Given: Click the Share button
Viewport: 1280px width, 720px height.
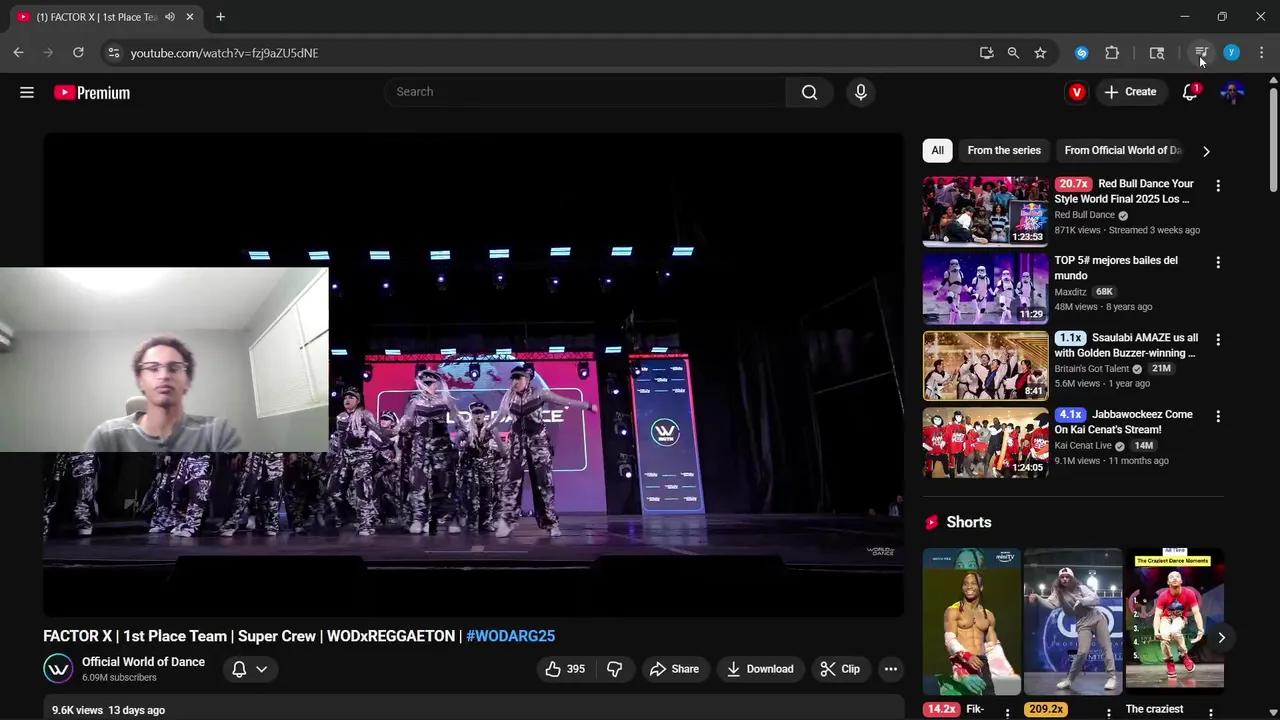Looking at the screenshot, I should [x=674, y=669].
